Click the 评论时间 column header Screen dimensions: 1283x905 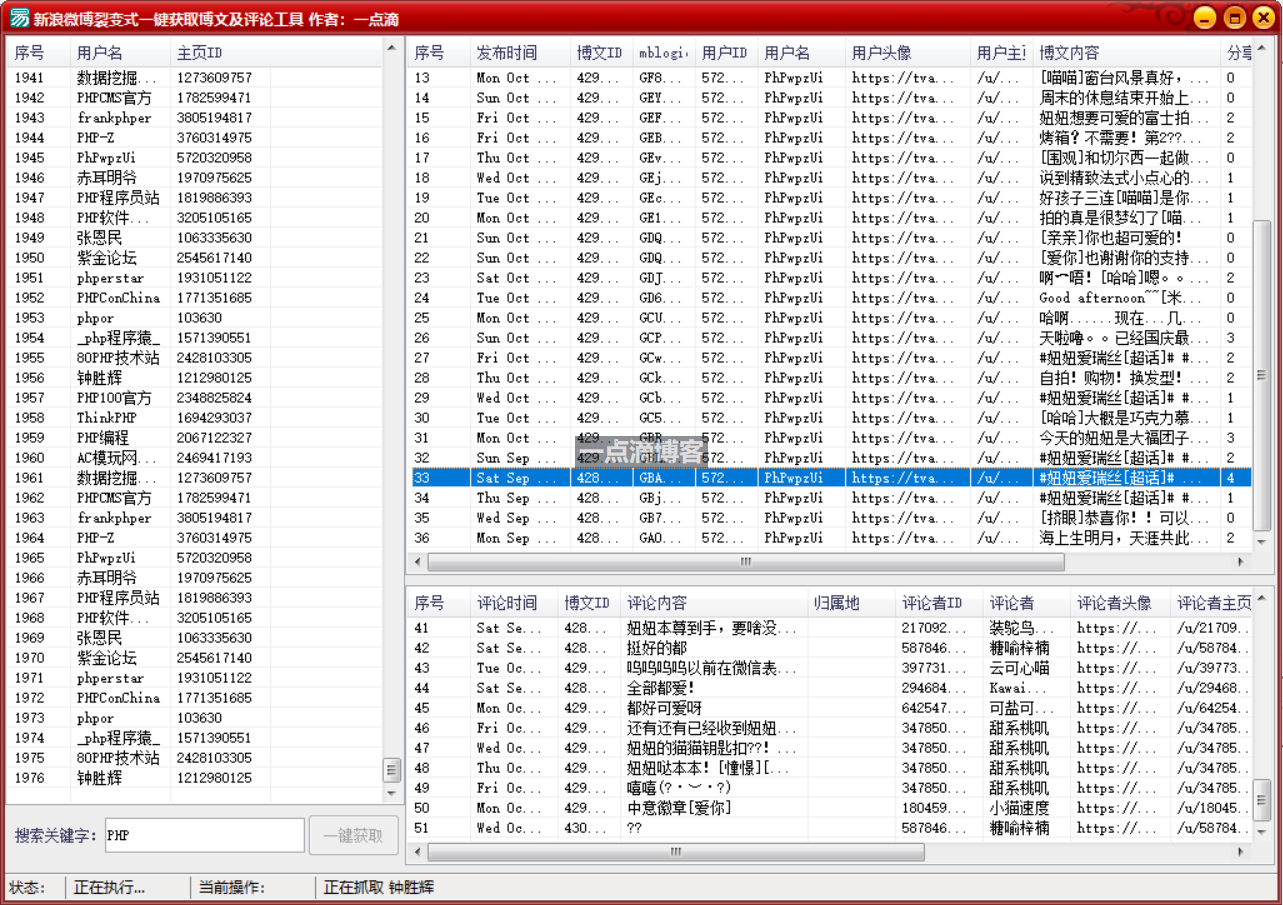(514, 603)
